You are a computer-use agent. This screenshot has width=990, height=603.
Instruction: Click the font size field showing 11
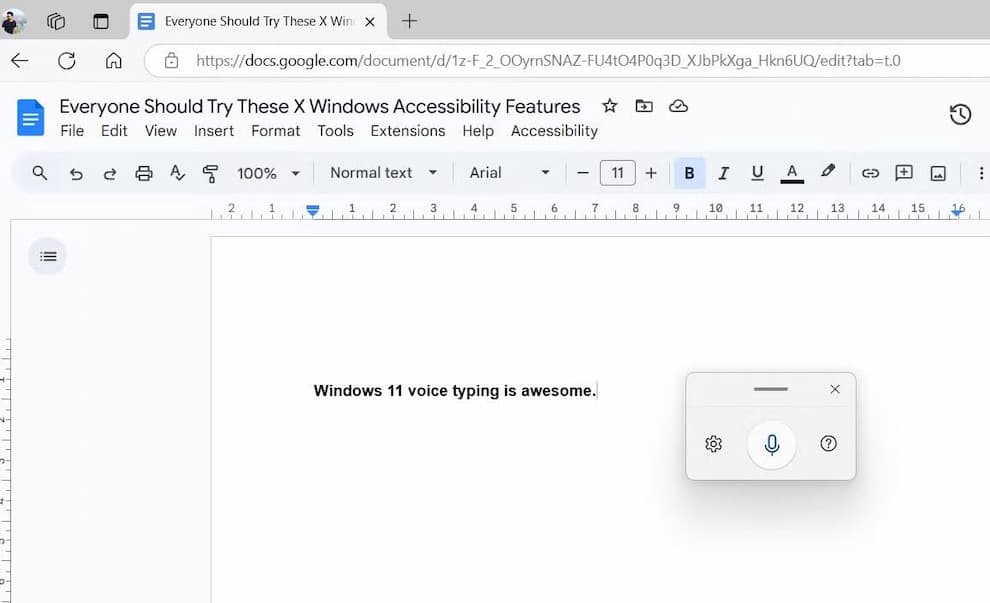click(x=617, y=173)
